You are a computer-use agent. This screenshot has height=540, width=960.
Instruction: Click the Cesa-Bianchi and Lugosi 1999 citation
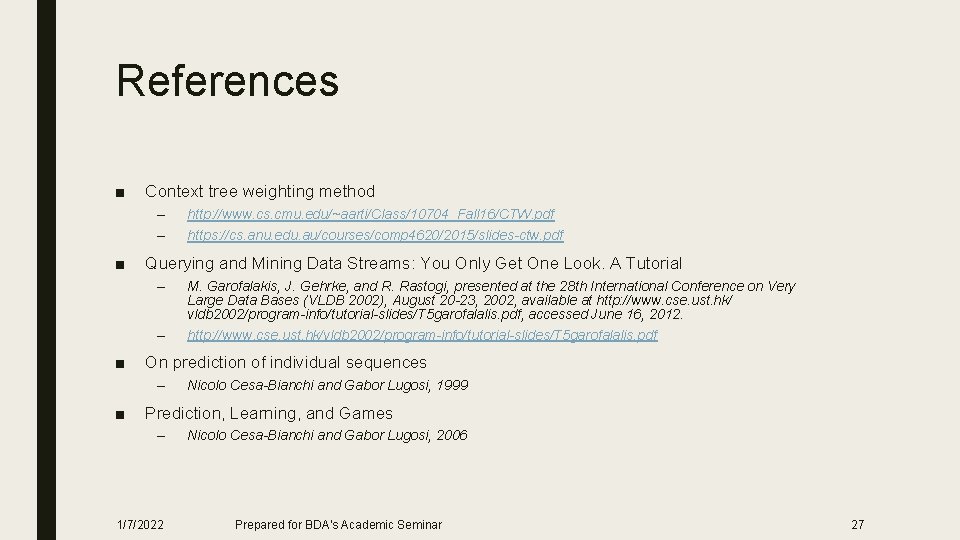(327, 385)
